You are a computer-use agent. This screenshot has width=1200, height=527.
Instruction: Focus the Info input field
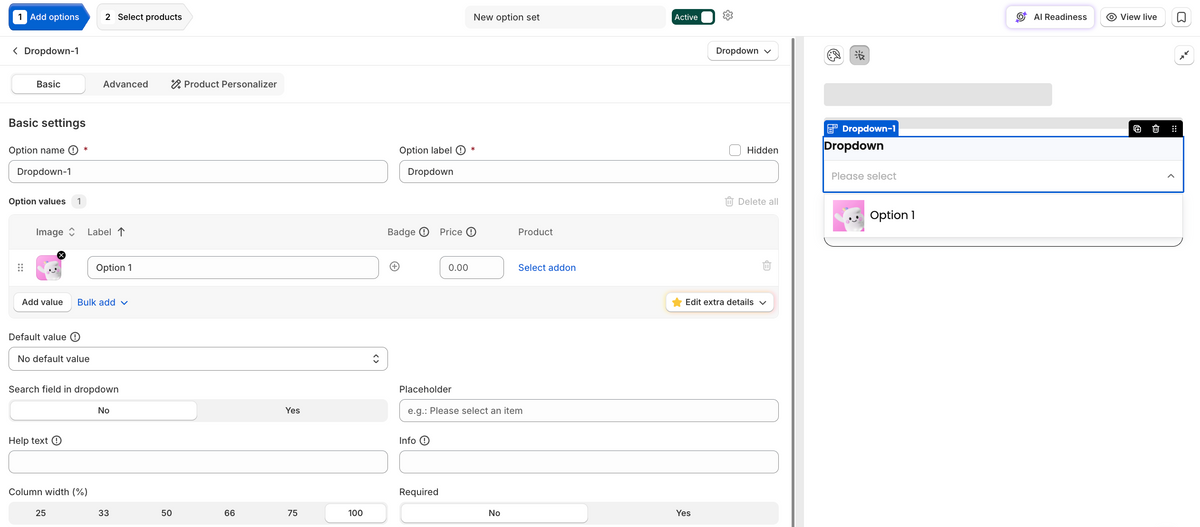point(589,461)
